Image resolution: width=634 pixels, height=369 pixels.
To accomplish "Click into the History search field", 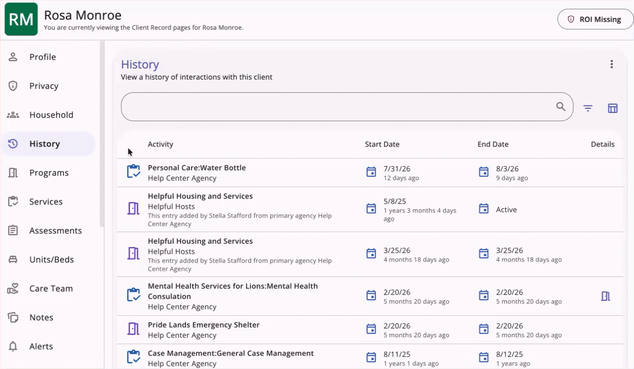I will point(347,107).
